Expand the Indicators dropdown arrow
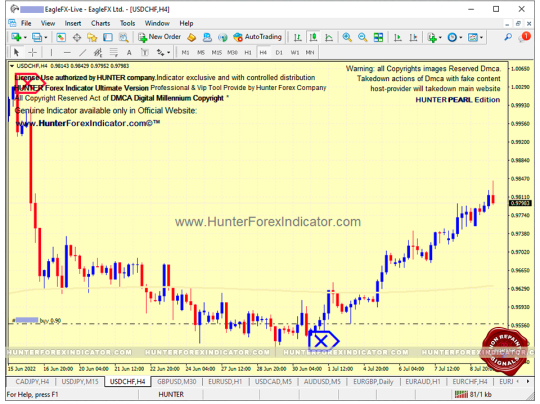 (440, 38)
